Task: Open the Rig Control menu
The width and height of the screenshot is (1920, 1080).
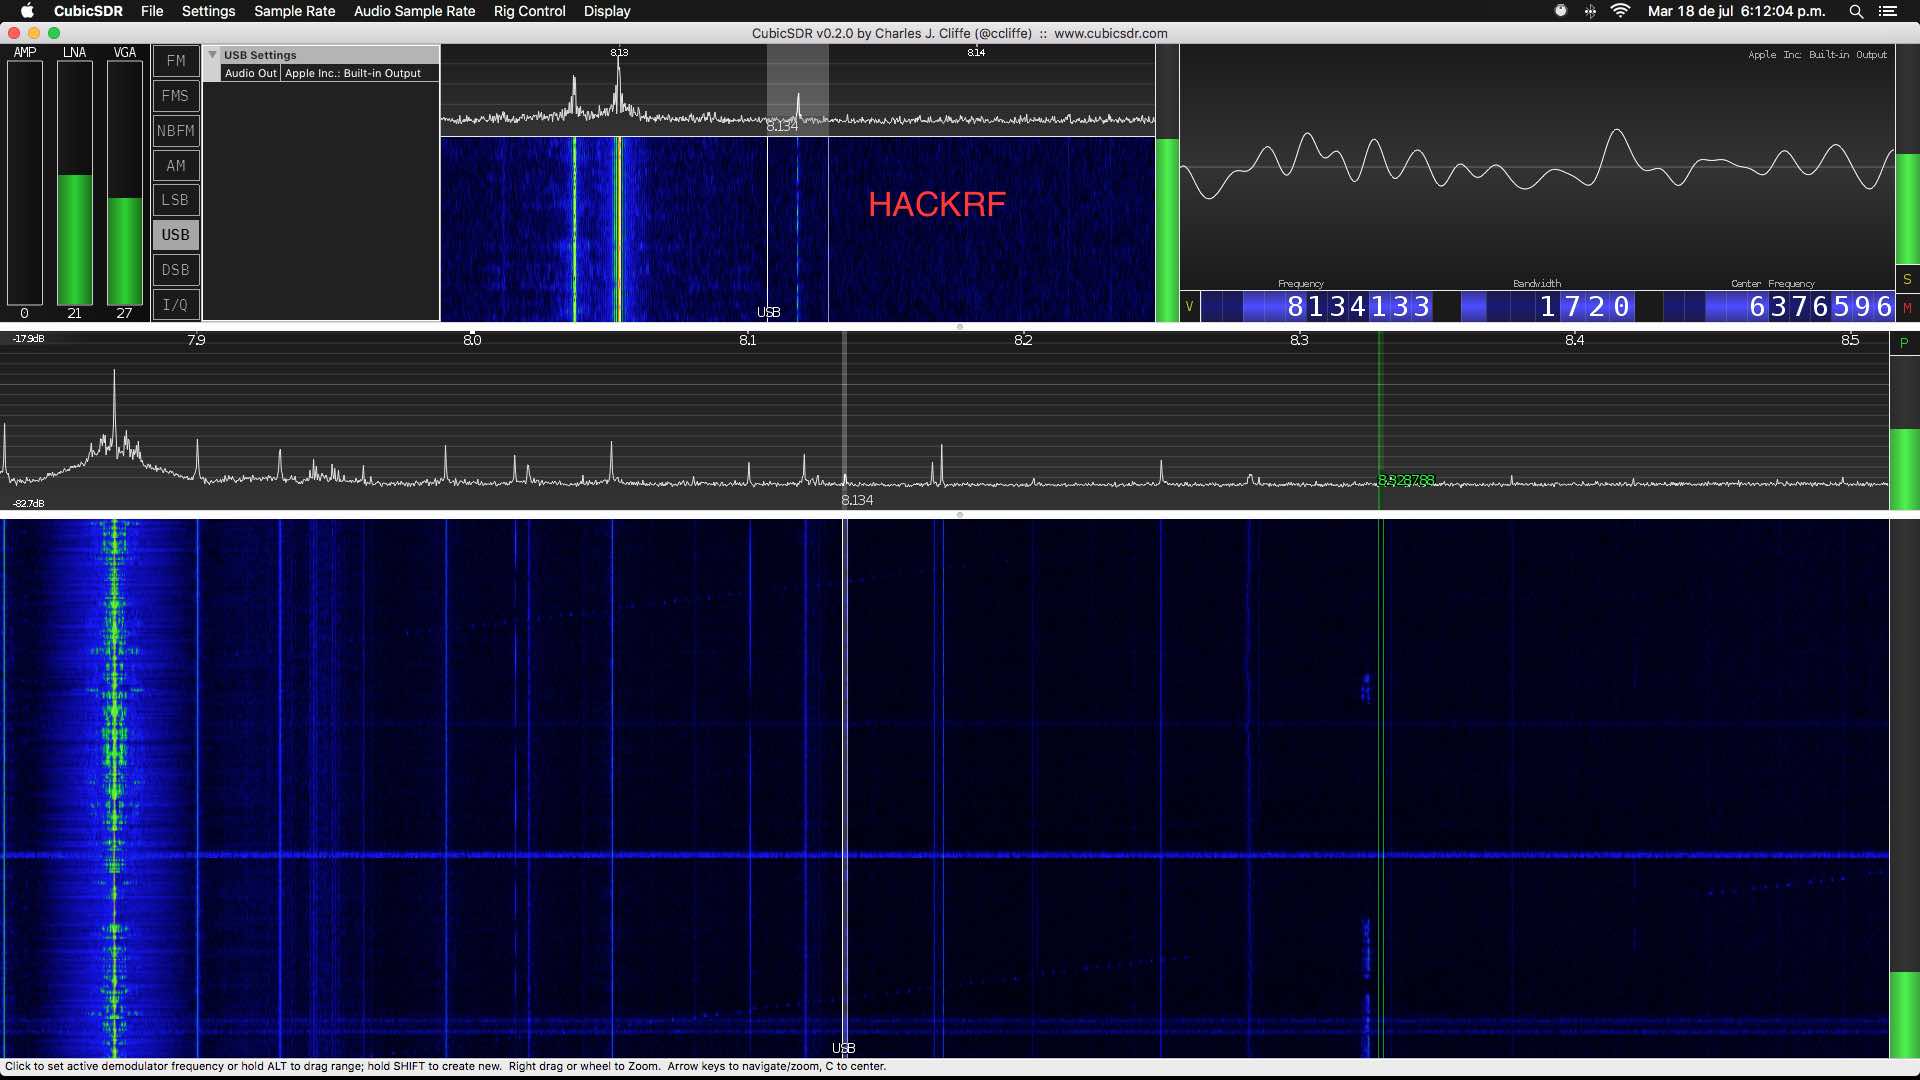Action: (x=529, y=11)
